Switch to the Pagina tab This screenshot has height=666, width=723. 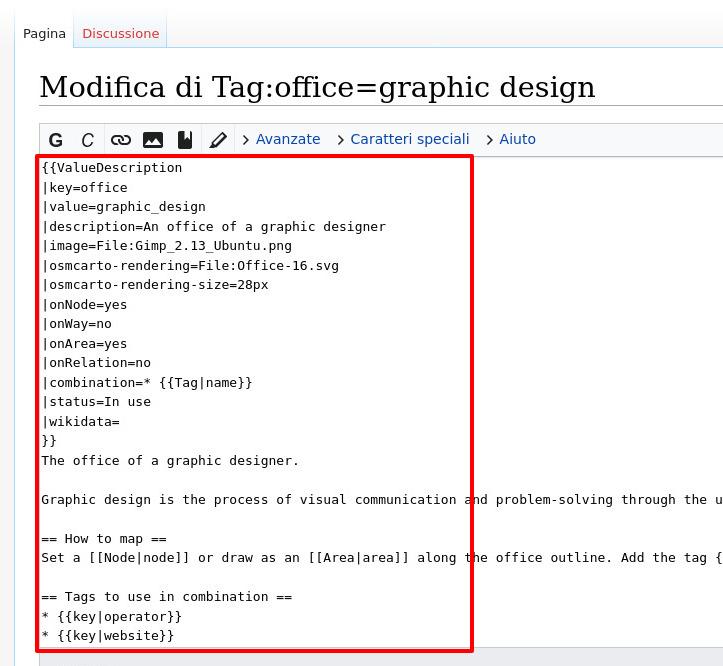coord(44,33)
